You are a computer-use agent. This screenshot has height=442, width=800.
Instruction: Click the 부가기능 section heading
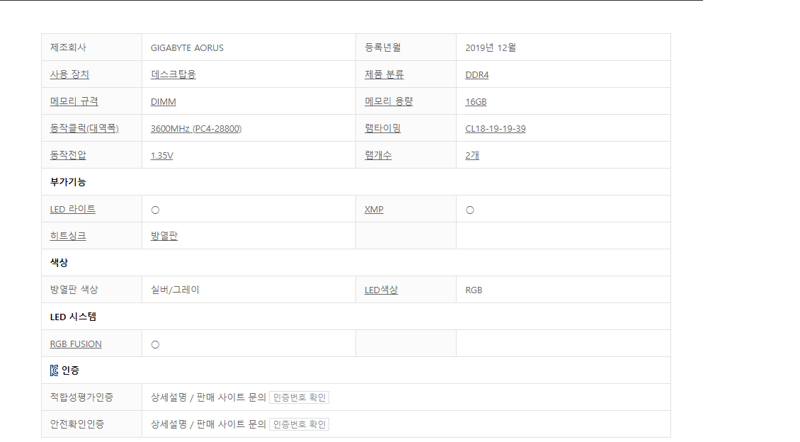pyautogui.click(x=68, y=182)
